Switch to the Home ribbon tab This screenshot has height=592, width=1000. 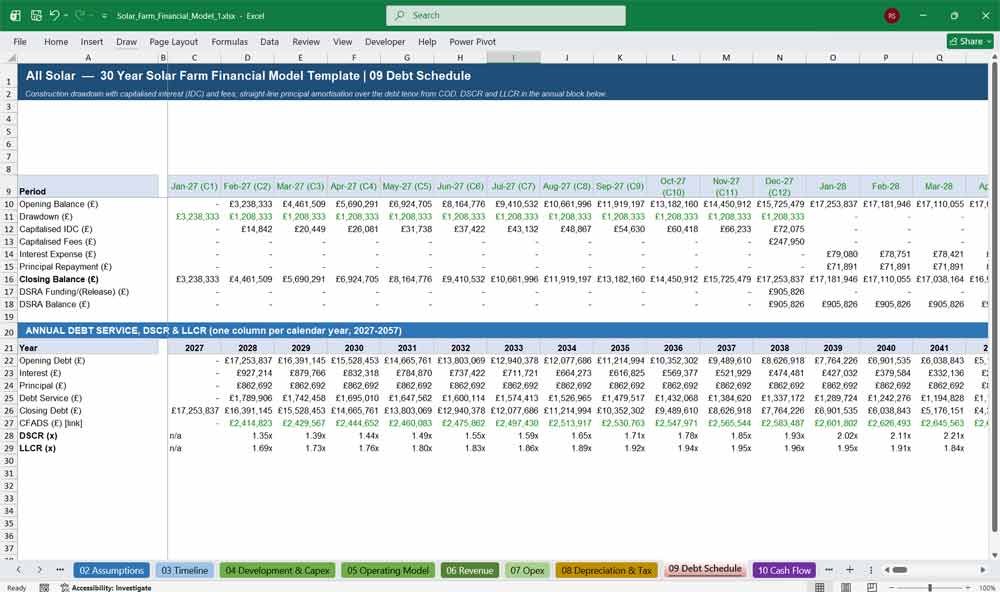click(x=56, y=41)
